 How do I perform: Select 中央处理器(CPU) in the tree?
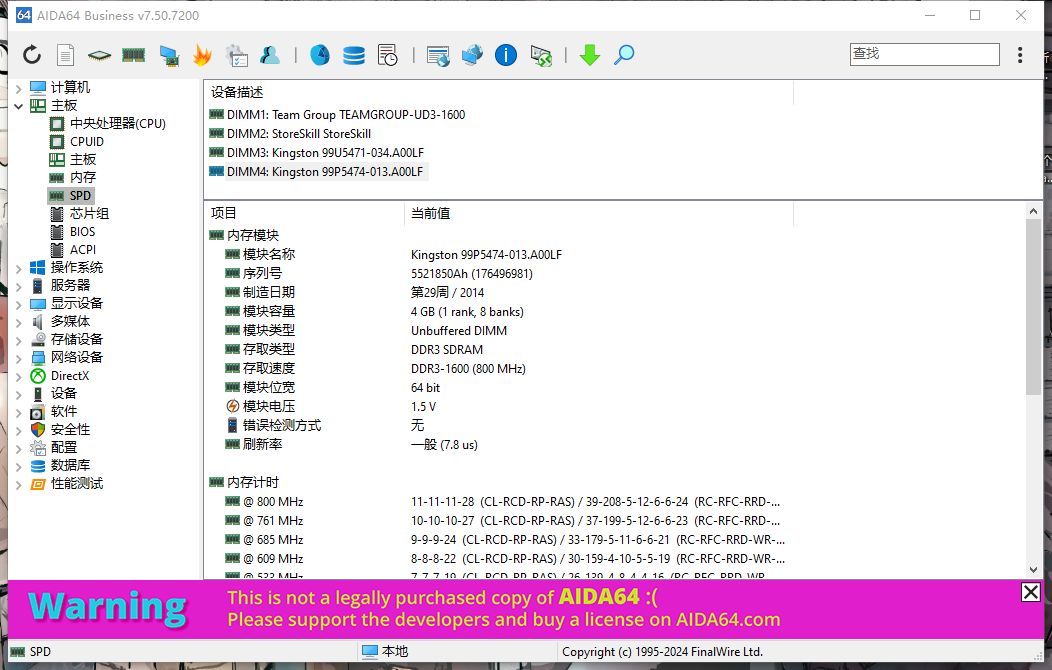[117, 124]
